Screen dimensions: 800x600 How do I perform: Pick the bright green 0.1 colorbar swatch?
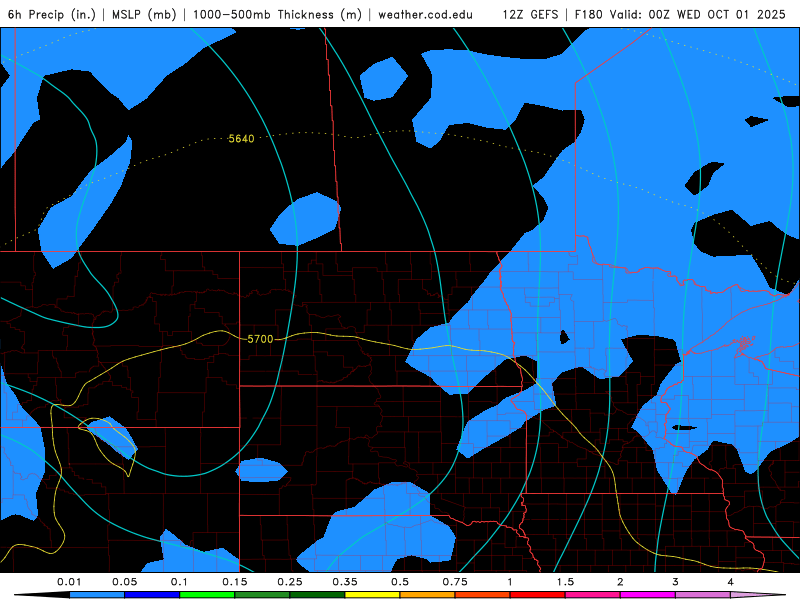pos(207,595)
